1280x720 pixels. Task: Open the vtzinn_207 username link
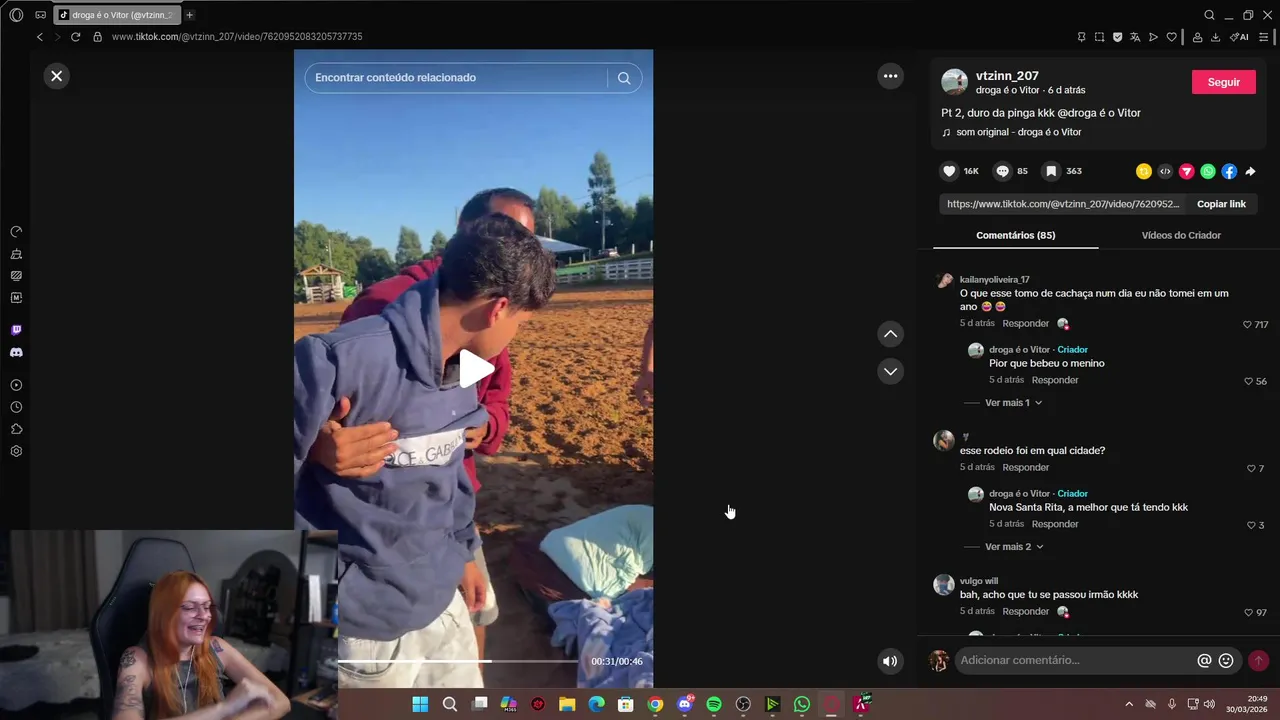pyautogui.click(x=1007, y=76)
